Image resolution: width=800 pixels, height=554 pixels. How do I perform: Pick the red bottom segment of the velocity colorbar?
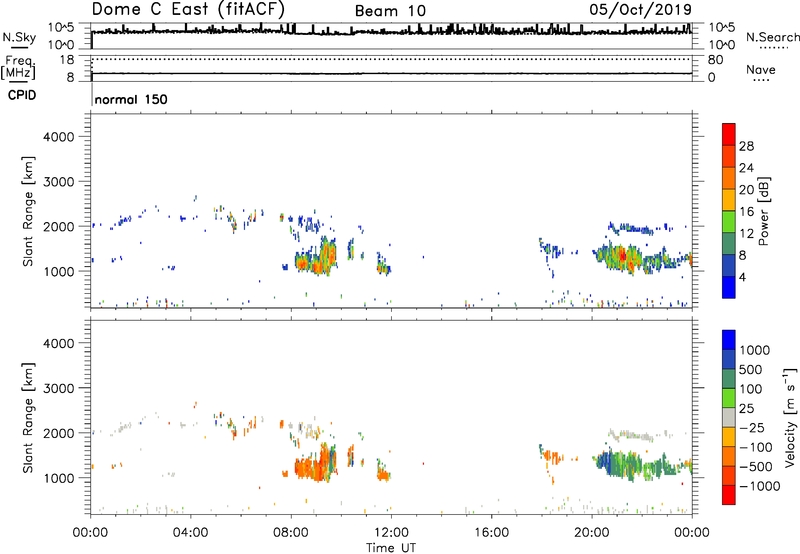point(729,495)
